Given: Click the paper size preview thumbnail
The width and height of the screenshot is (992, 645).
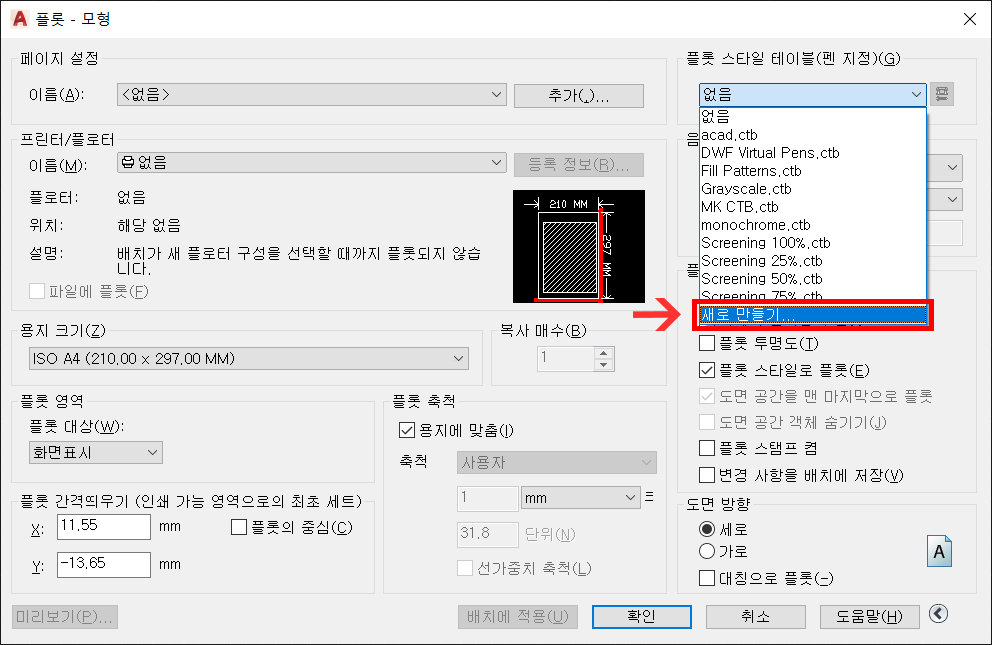Looking at the screenshot, I should (x=579, y=247).
